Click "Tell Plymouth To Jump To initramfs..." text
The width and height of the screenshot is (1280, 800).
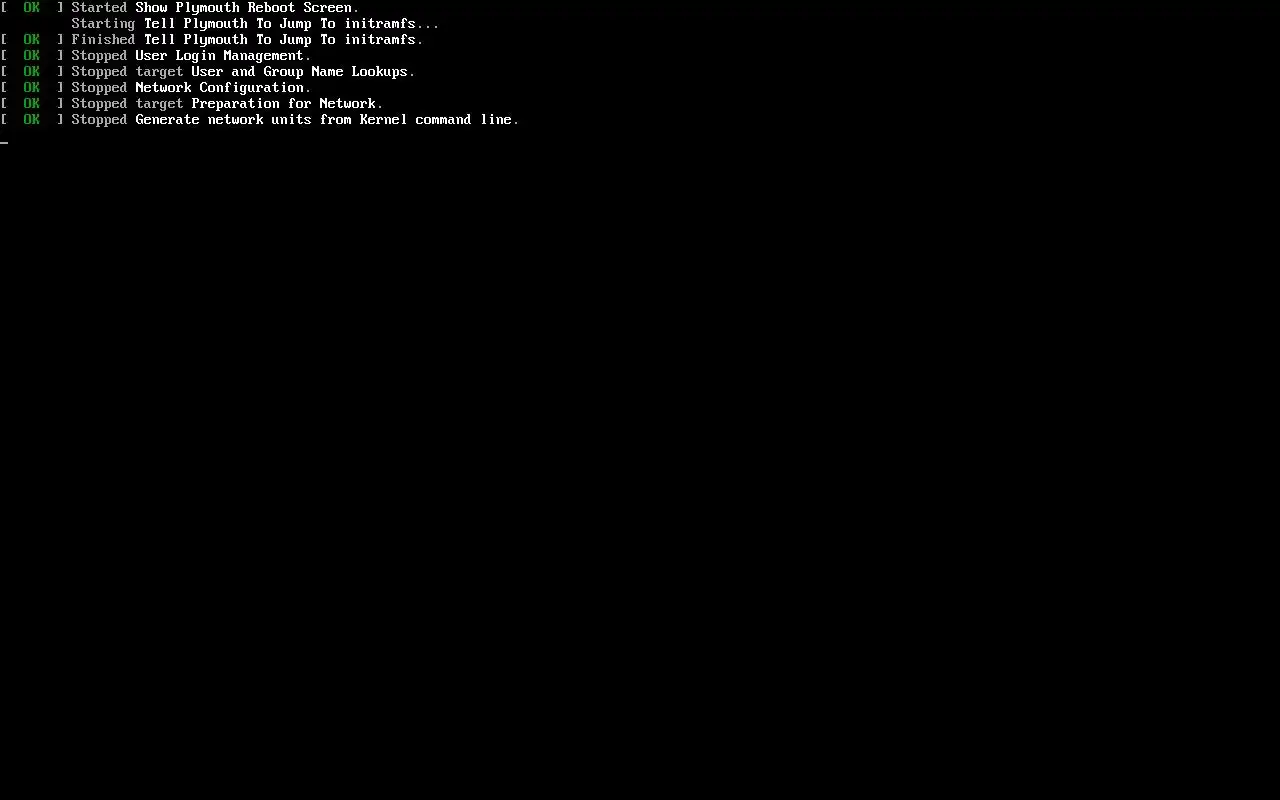tap(291, 24)
